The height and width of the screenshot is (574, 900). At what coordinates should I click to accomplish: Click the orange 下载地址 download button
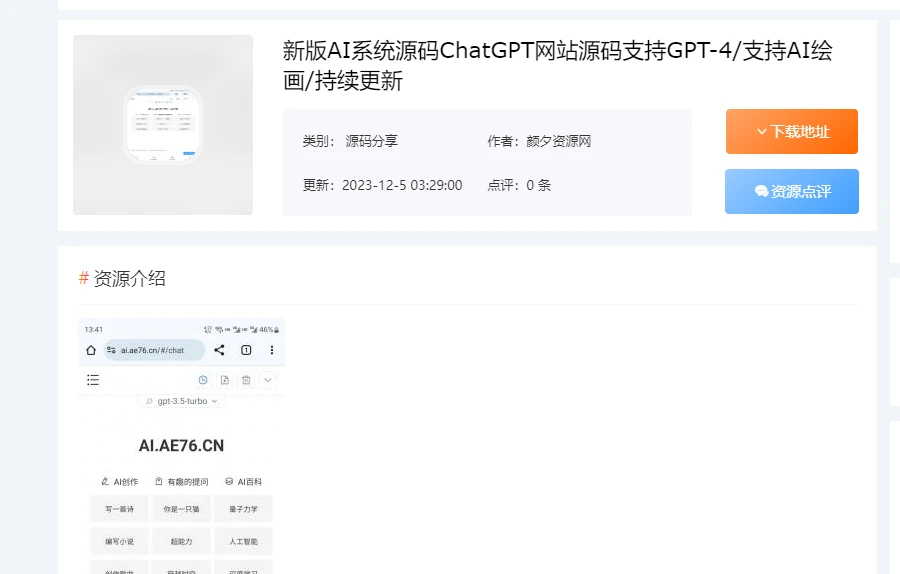pos(791,132)
